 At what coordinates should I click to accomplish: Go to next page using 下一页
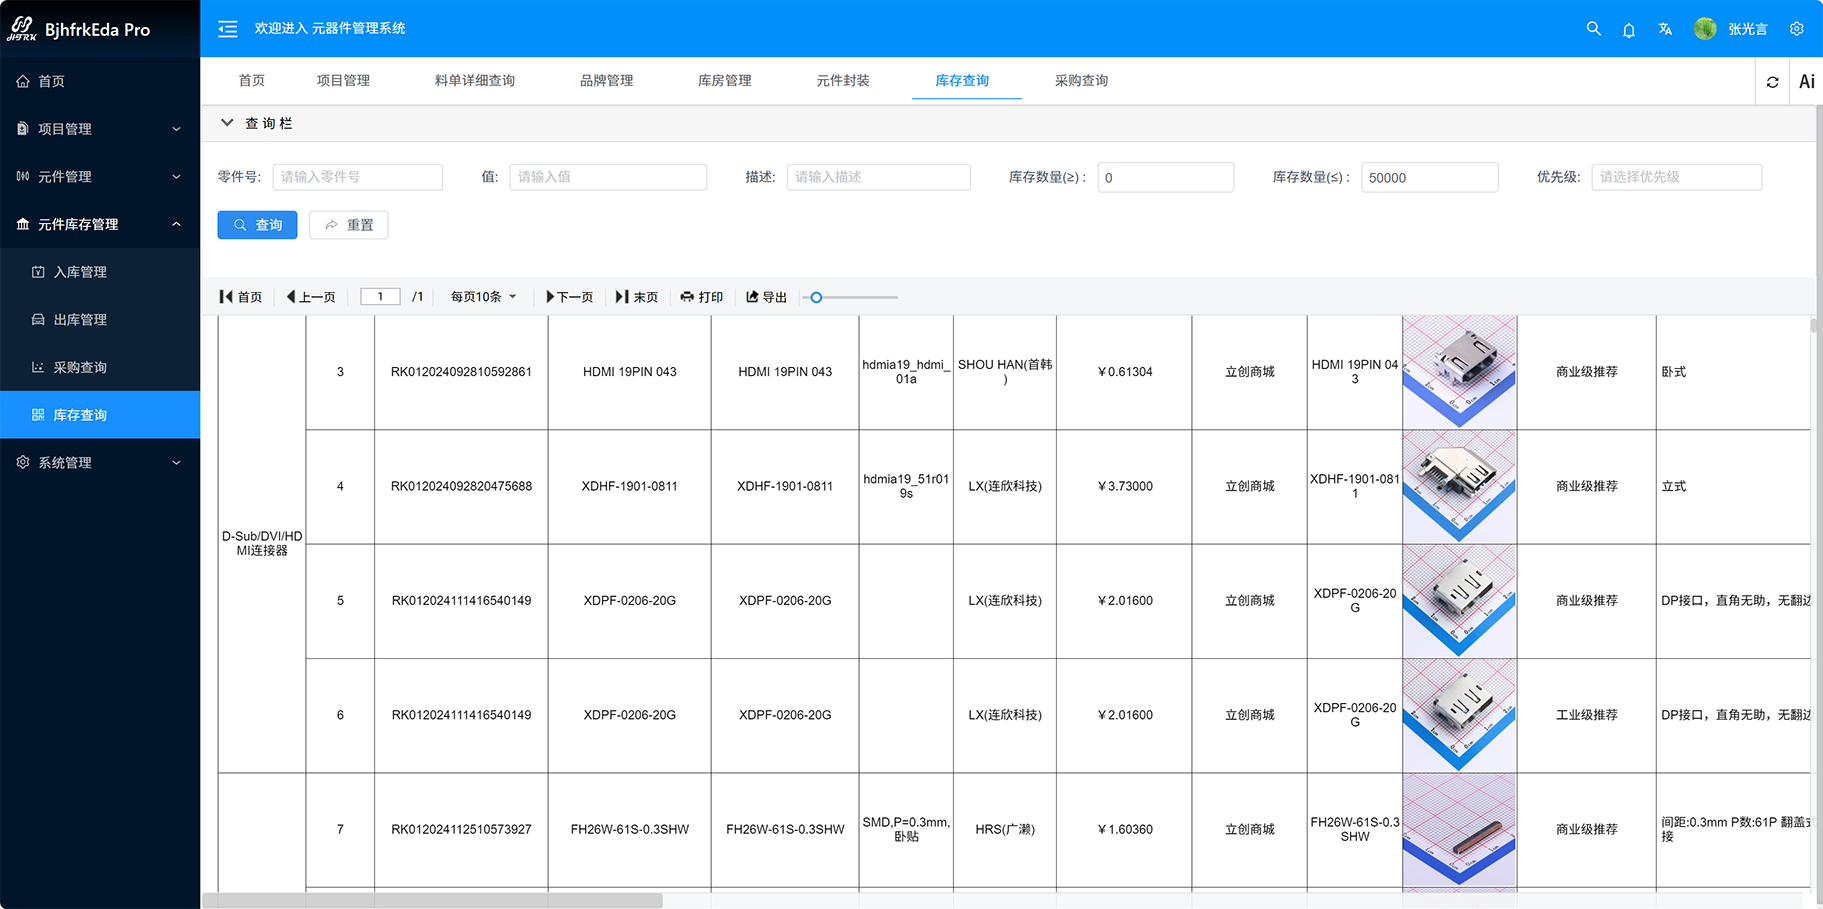[x=569, y=297]
